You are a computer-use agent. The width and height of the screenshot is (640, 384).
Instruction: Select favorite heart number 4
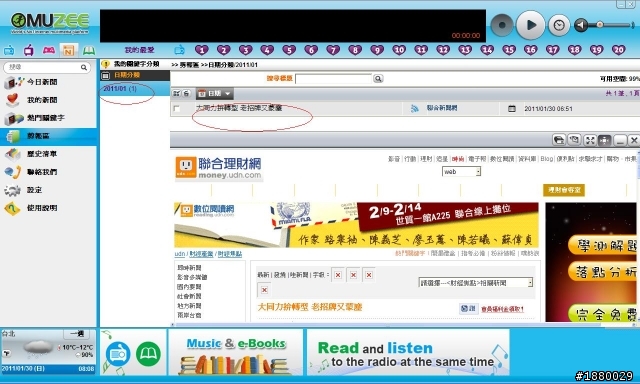pyautogui.click(x=267, y=50)
